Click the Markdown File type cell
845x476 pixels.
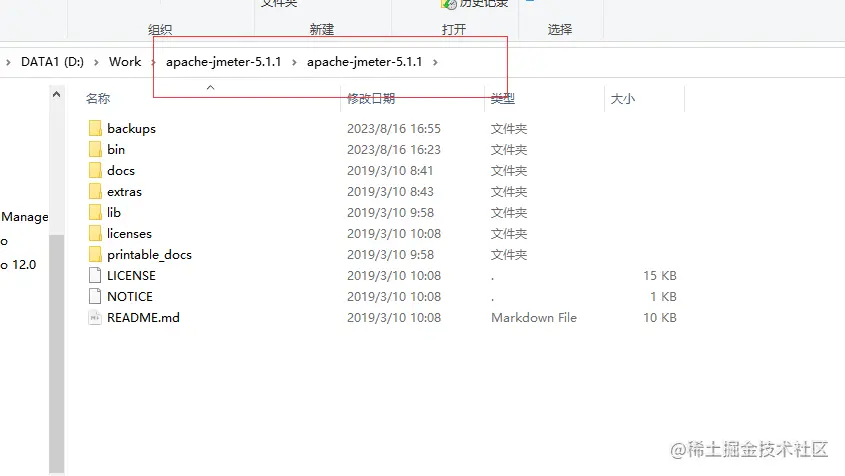[534, 318]
